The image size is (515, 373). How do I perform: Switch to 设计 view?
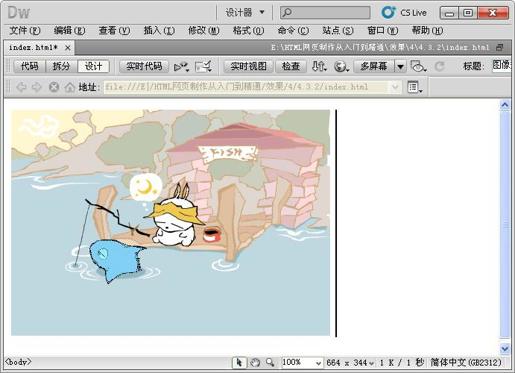93,66
